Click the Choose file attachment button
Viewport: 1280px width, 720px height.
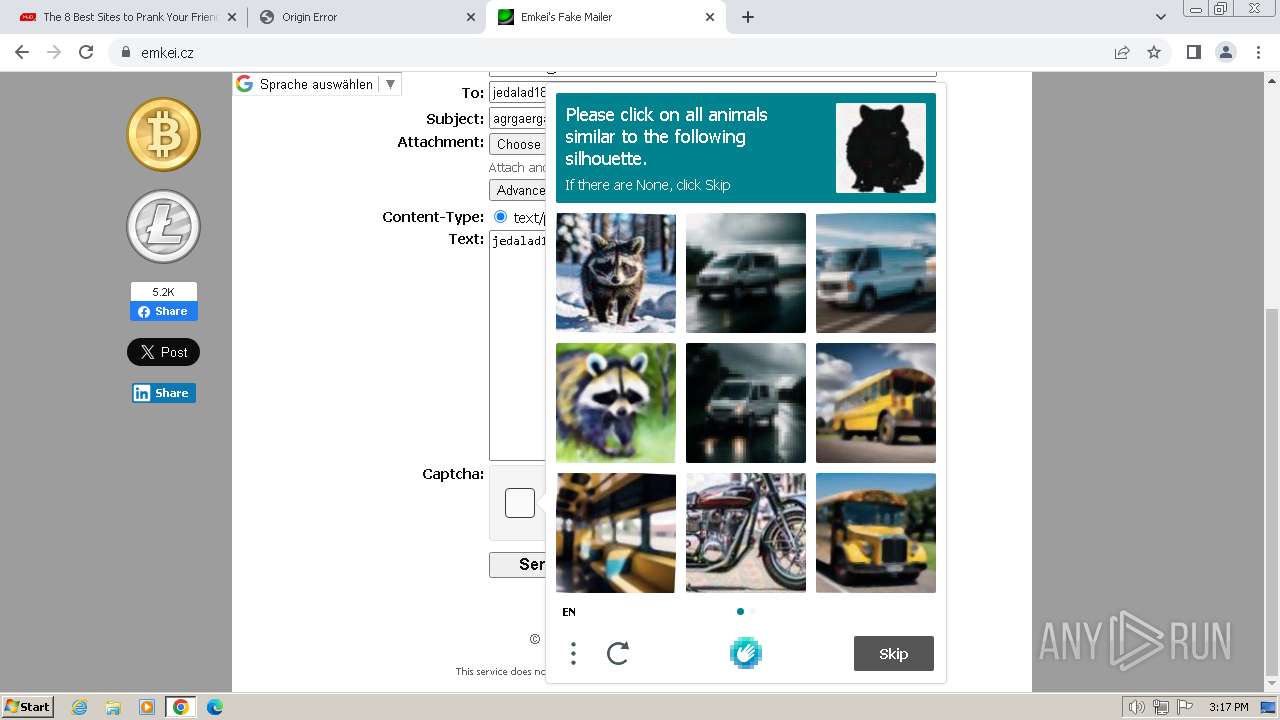pyautogui.click(x=518, y=144)
